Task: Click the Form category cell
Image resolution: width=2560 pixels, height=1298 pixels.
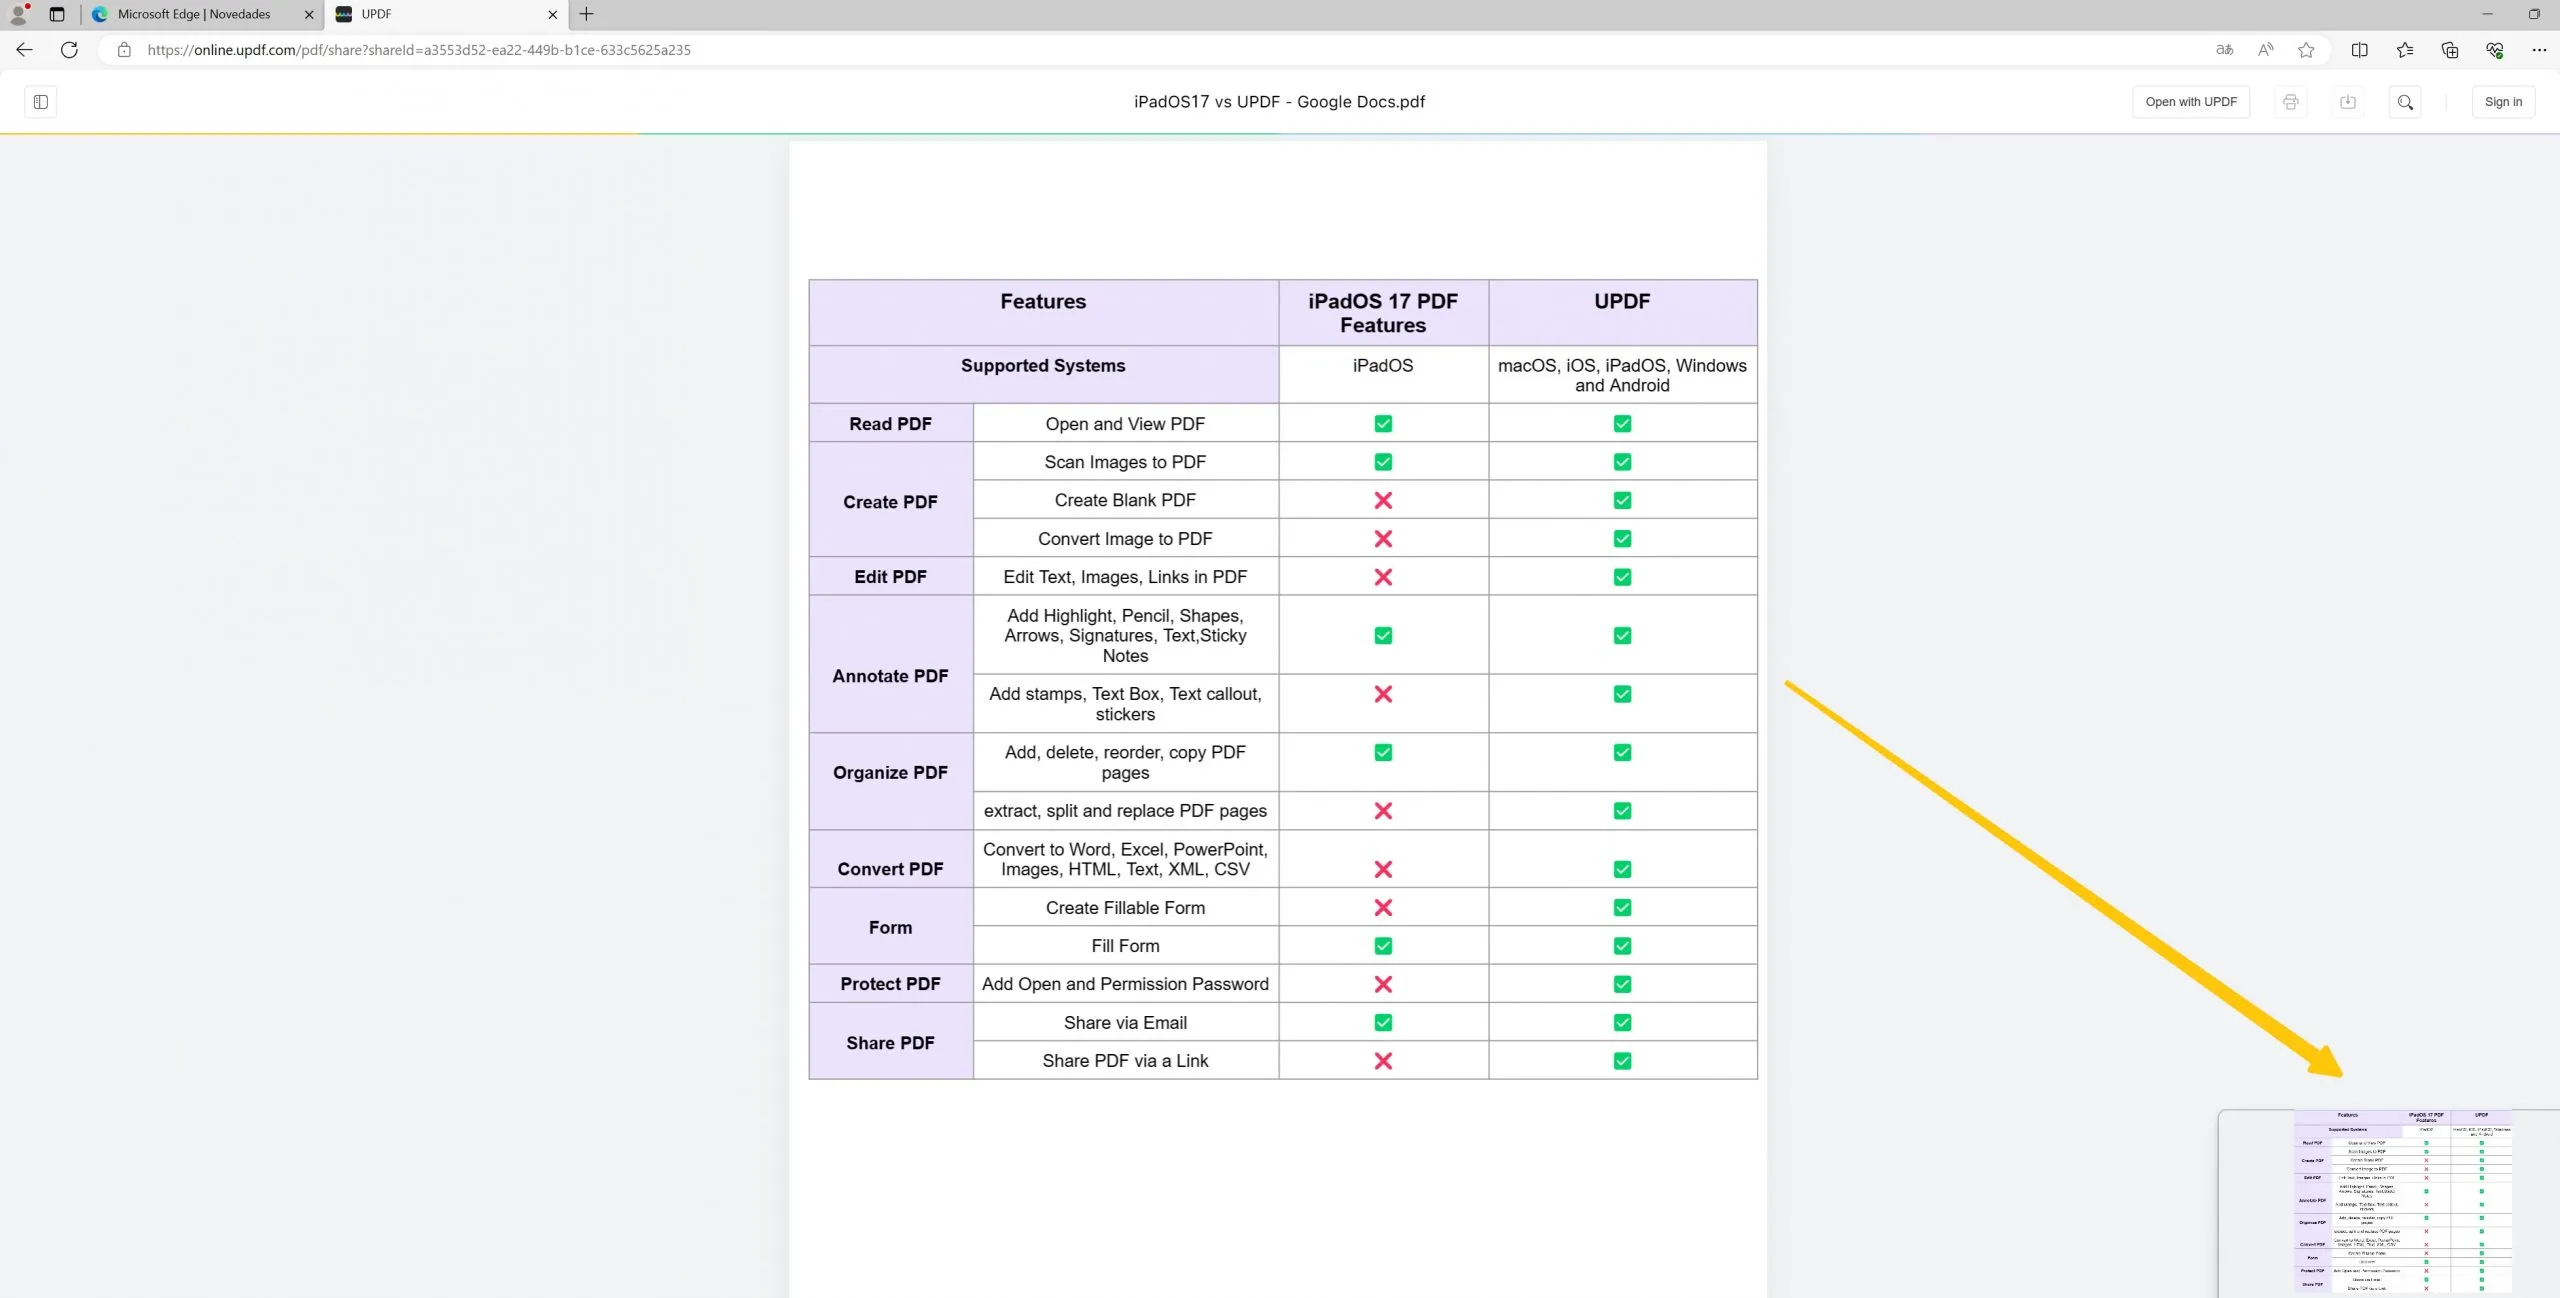Action: coord(890,927)
